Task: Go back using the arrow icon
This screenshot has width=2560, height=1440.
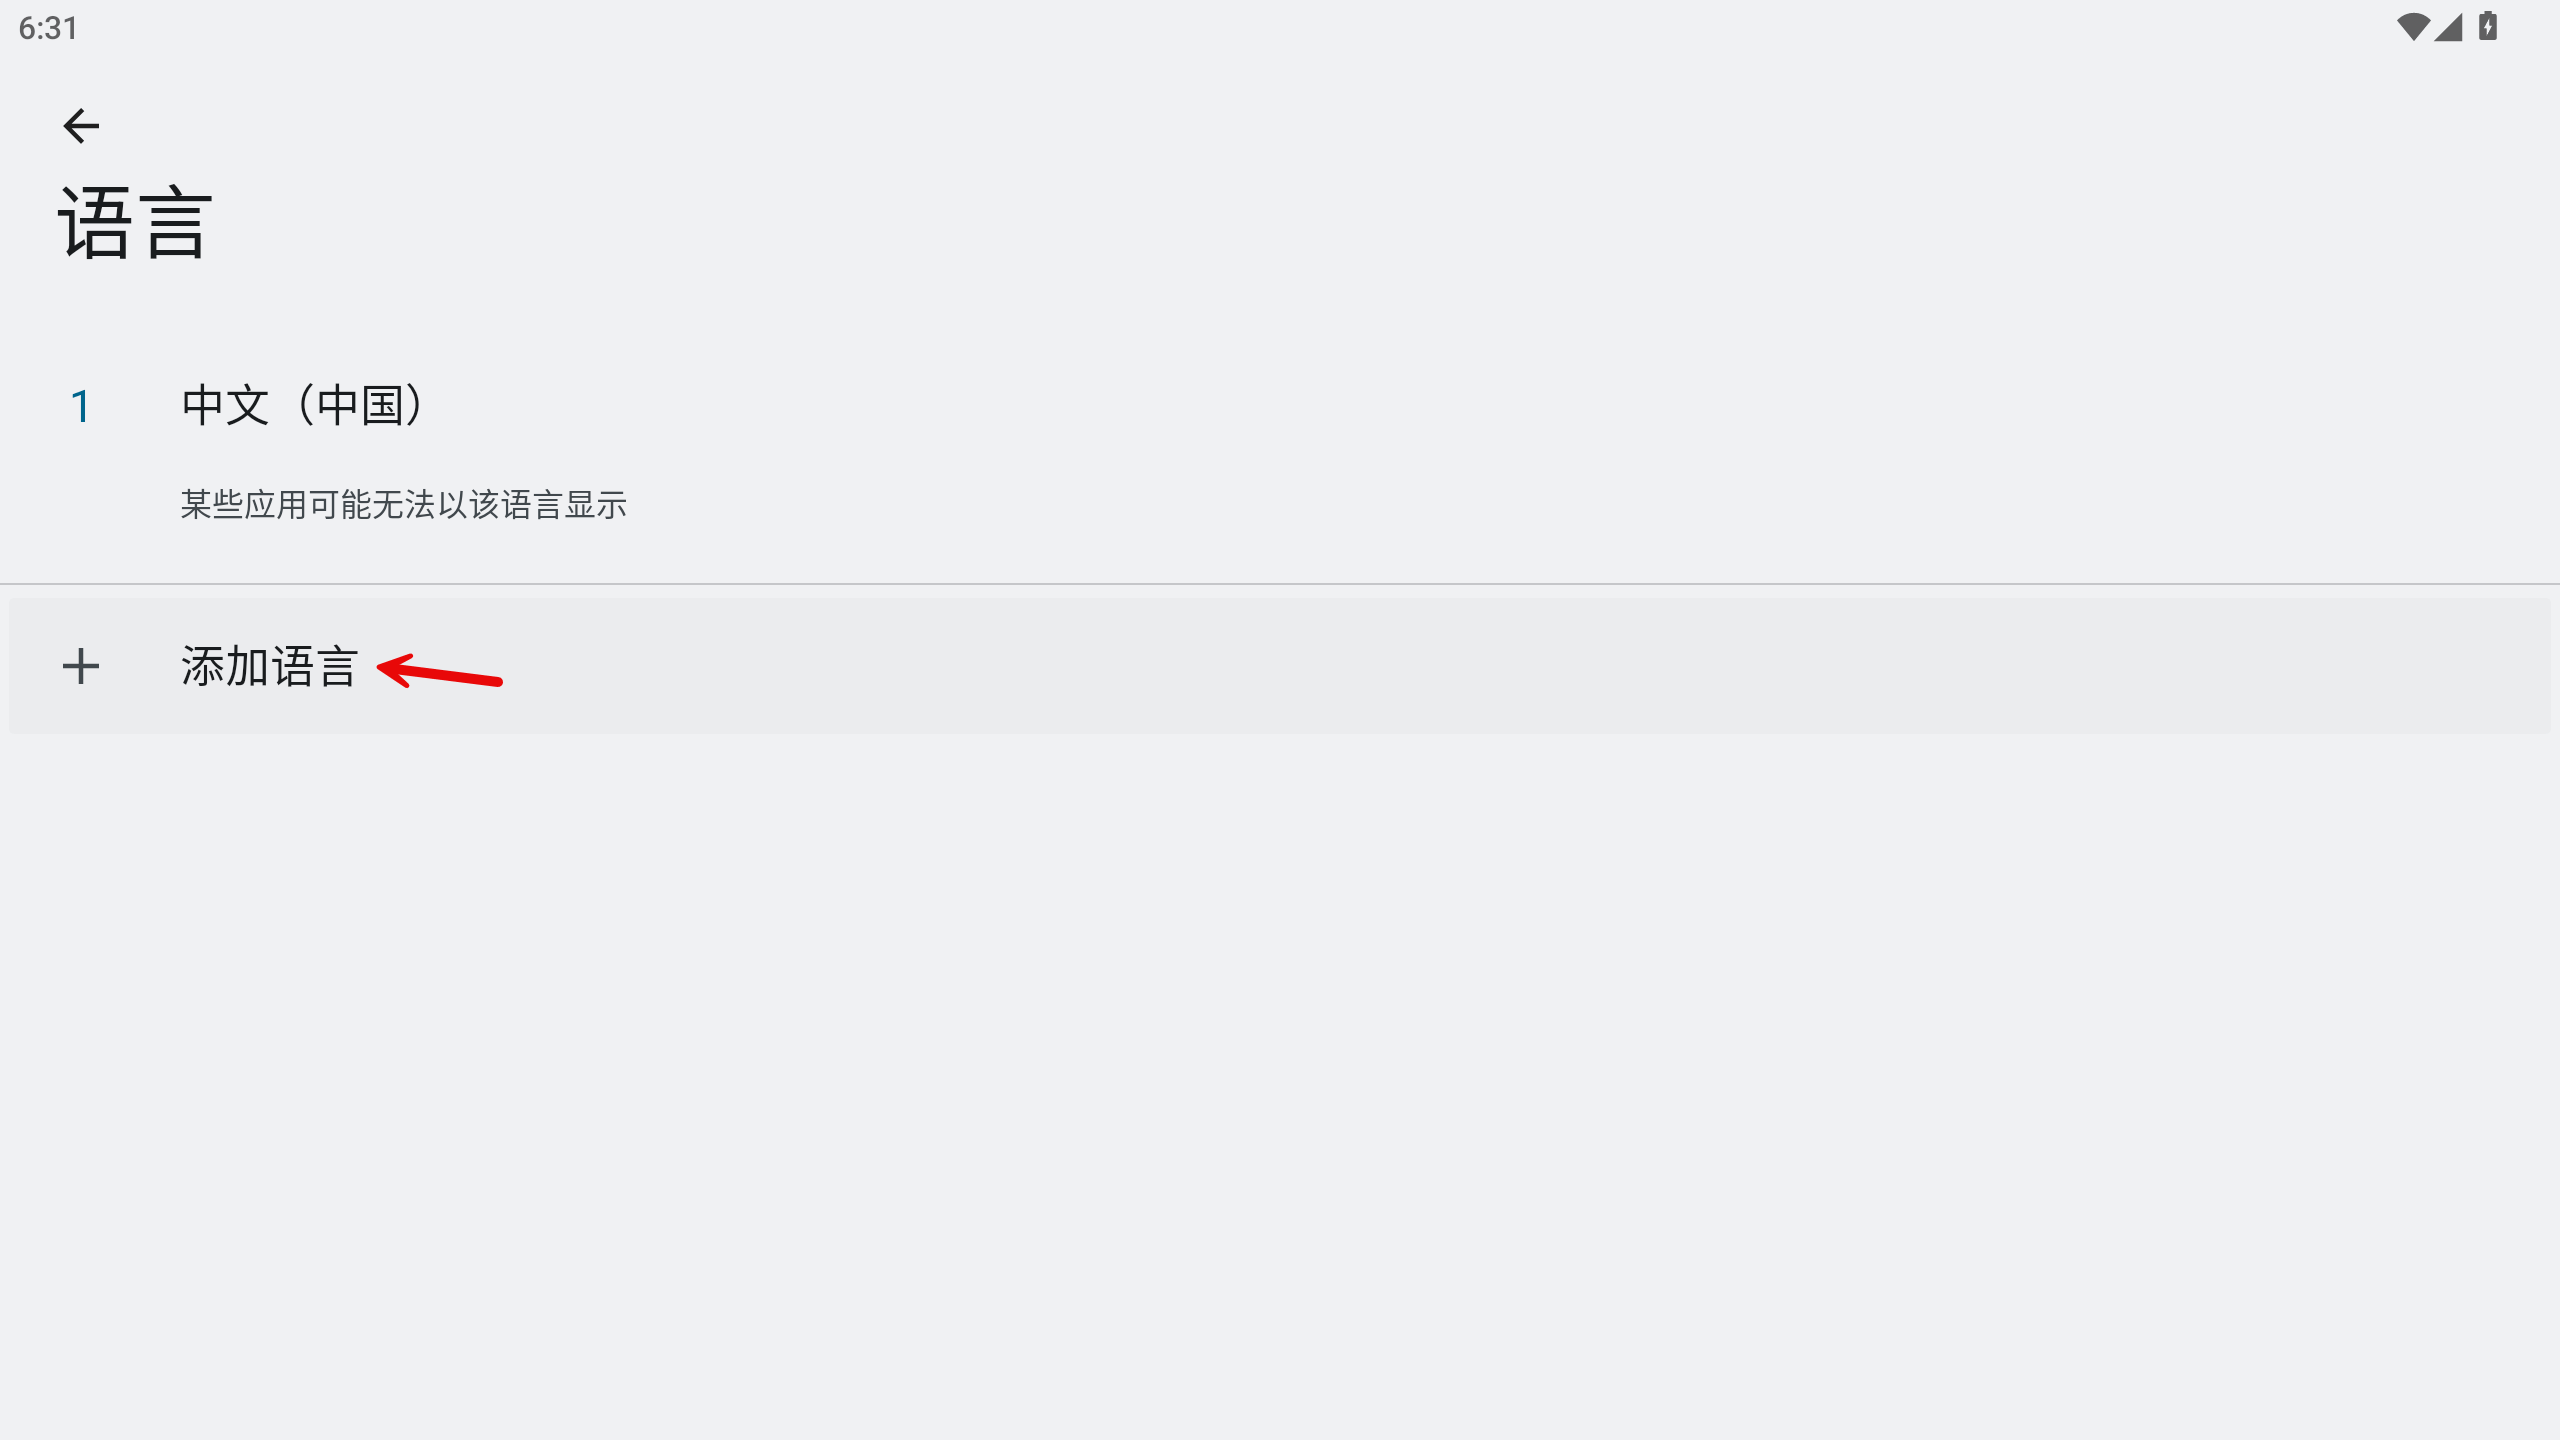Action: point(81,126)
